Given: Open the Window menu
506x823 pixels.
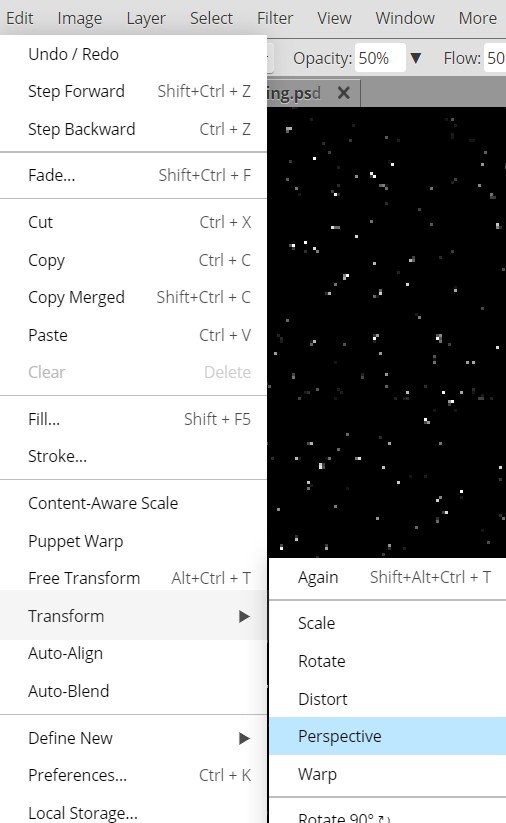Looking at the screenshot, I should point(405,18).
